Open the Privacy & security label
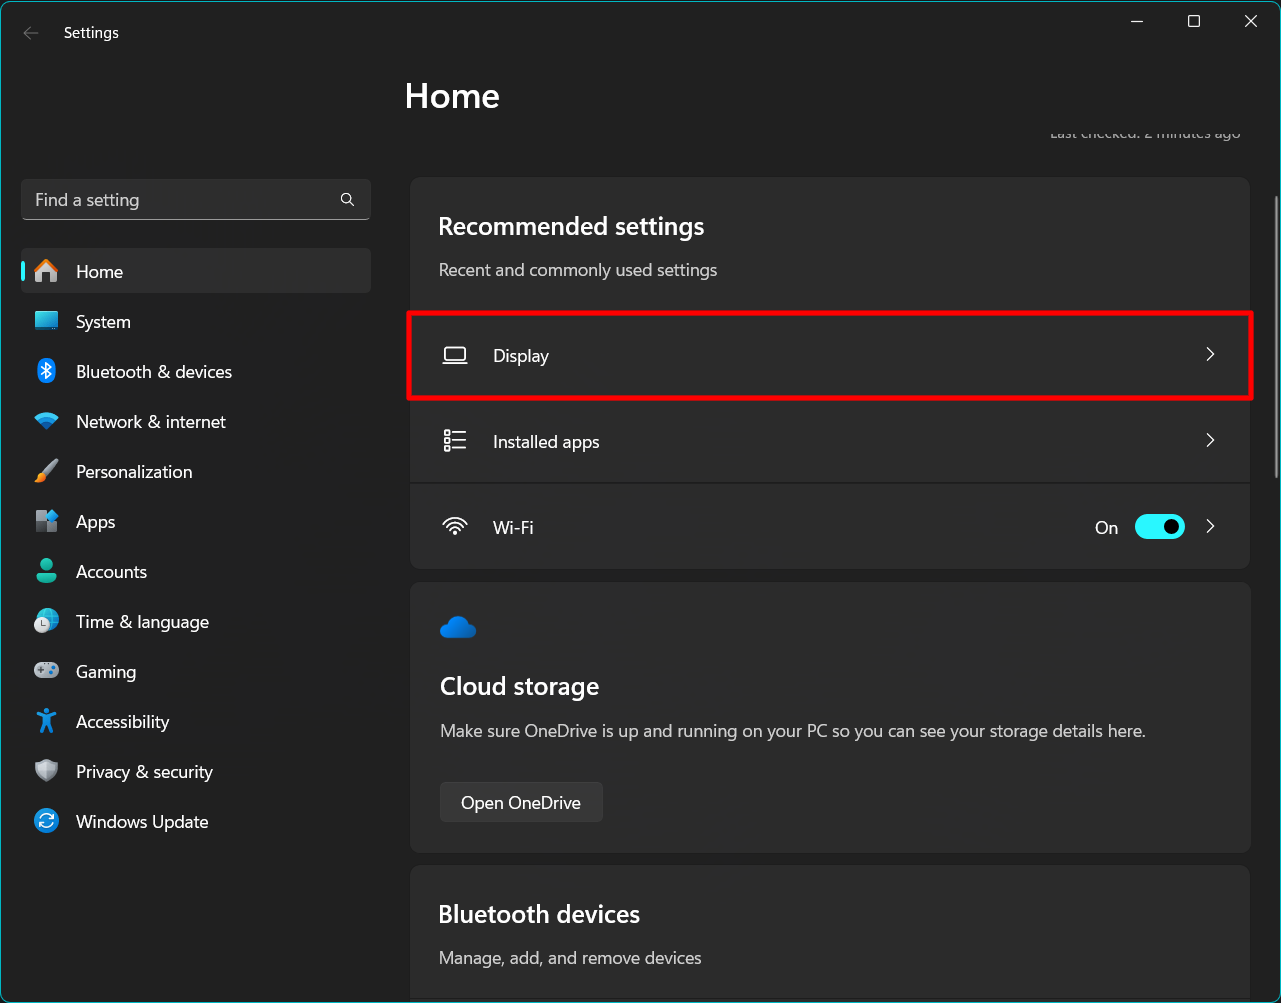The width and height of the screenshot is (1281, 1003). pyautogui.click(x=144, y=772)
